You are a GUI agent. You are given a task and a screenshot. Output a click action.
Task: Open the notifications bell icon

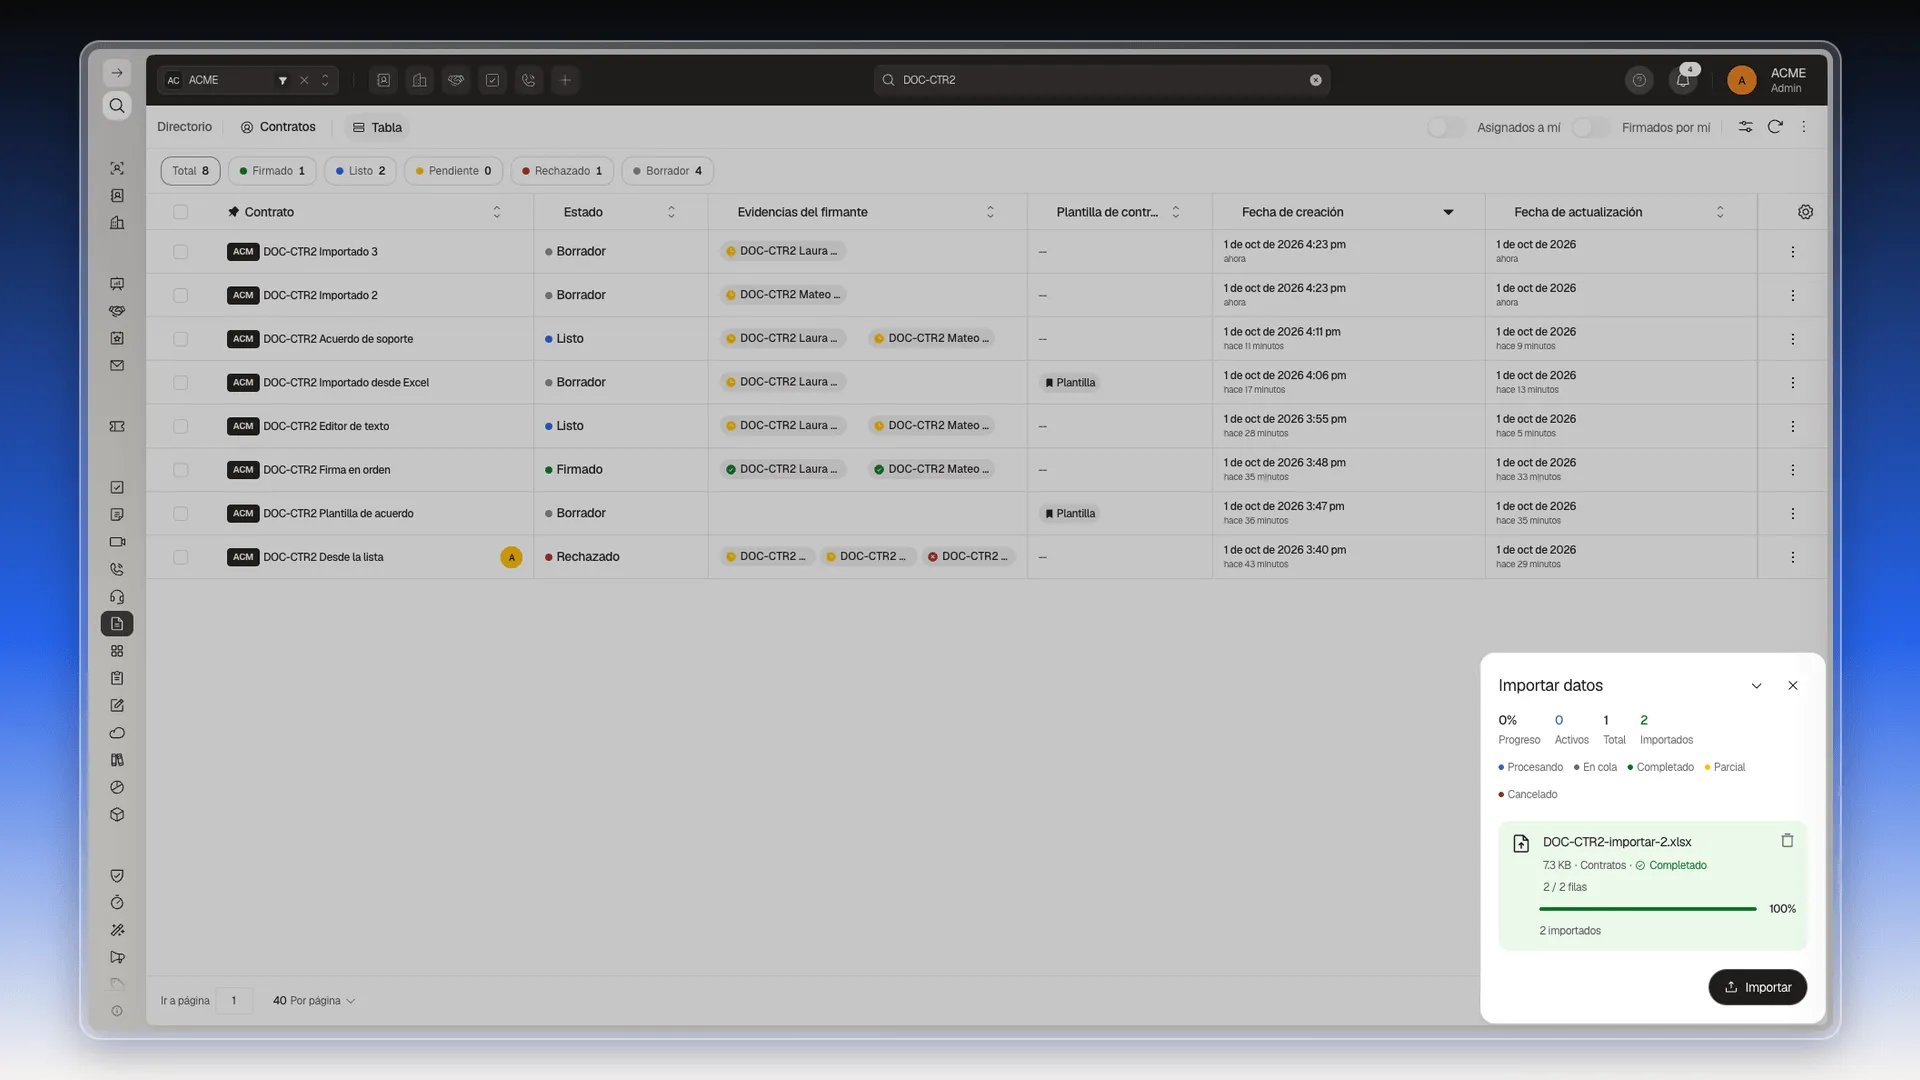point(1683,80)
